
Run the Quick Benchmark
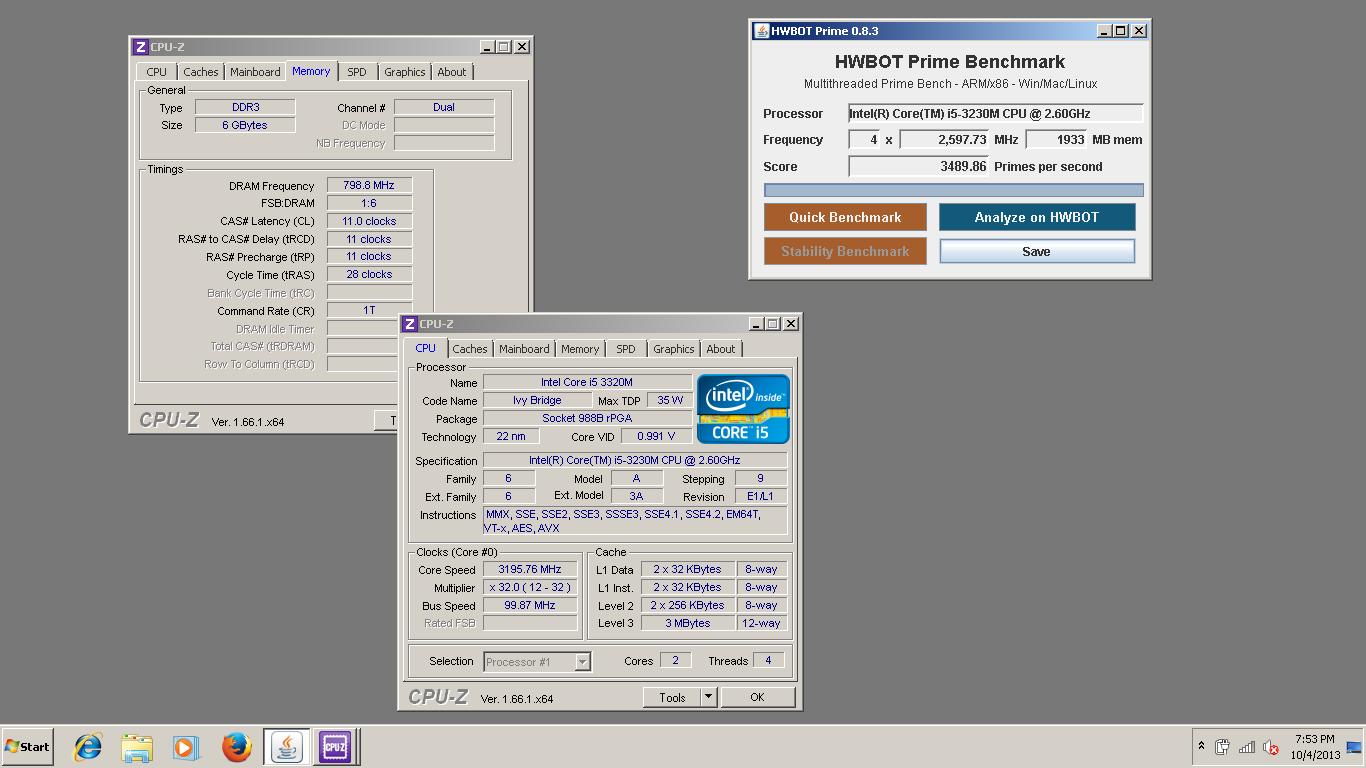(x=845, y=217)
